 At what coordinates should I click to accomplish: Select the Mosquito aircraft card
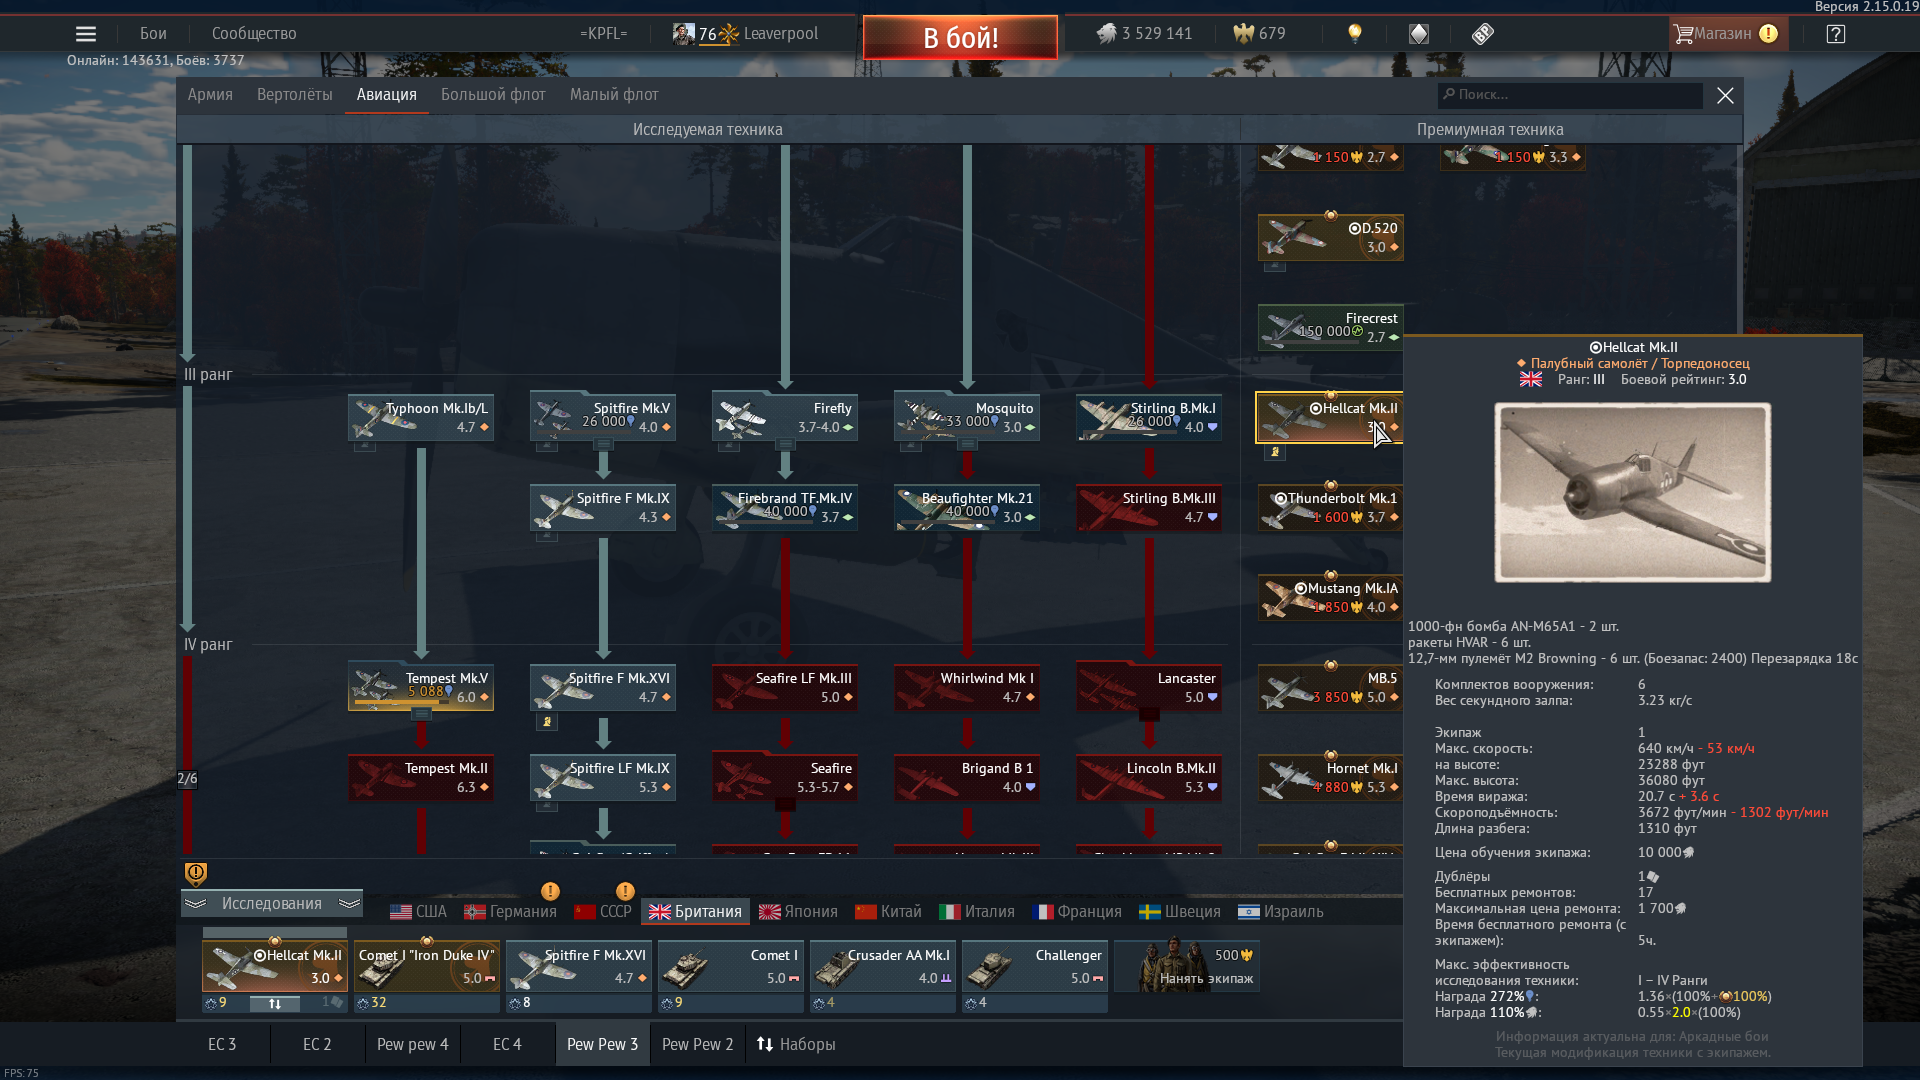[967, 418]
